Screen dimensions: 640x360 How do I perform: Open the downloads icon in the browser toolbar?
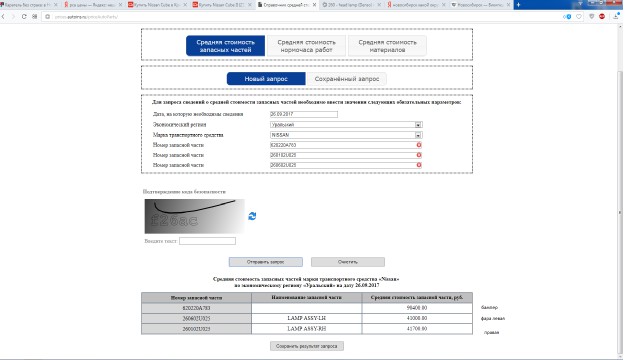616,16
